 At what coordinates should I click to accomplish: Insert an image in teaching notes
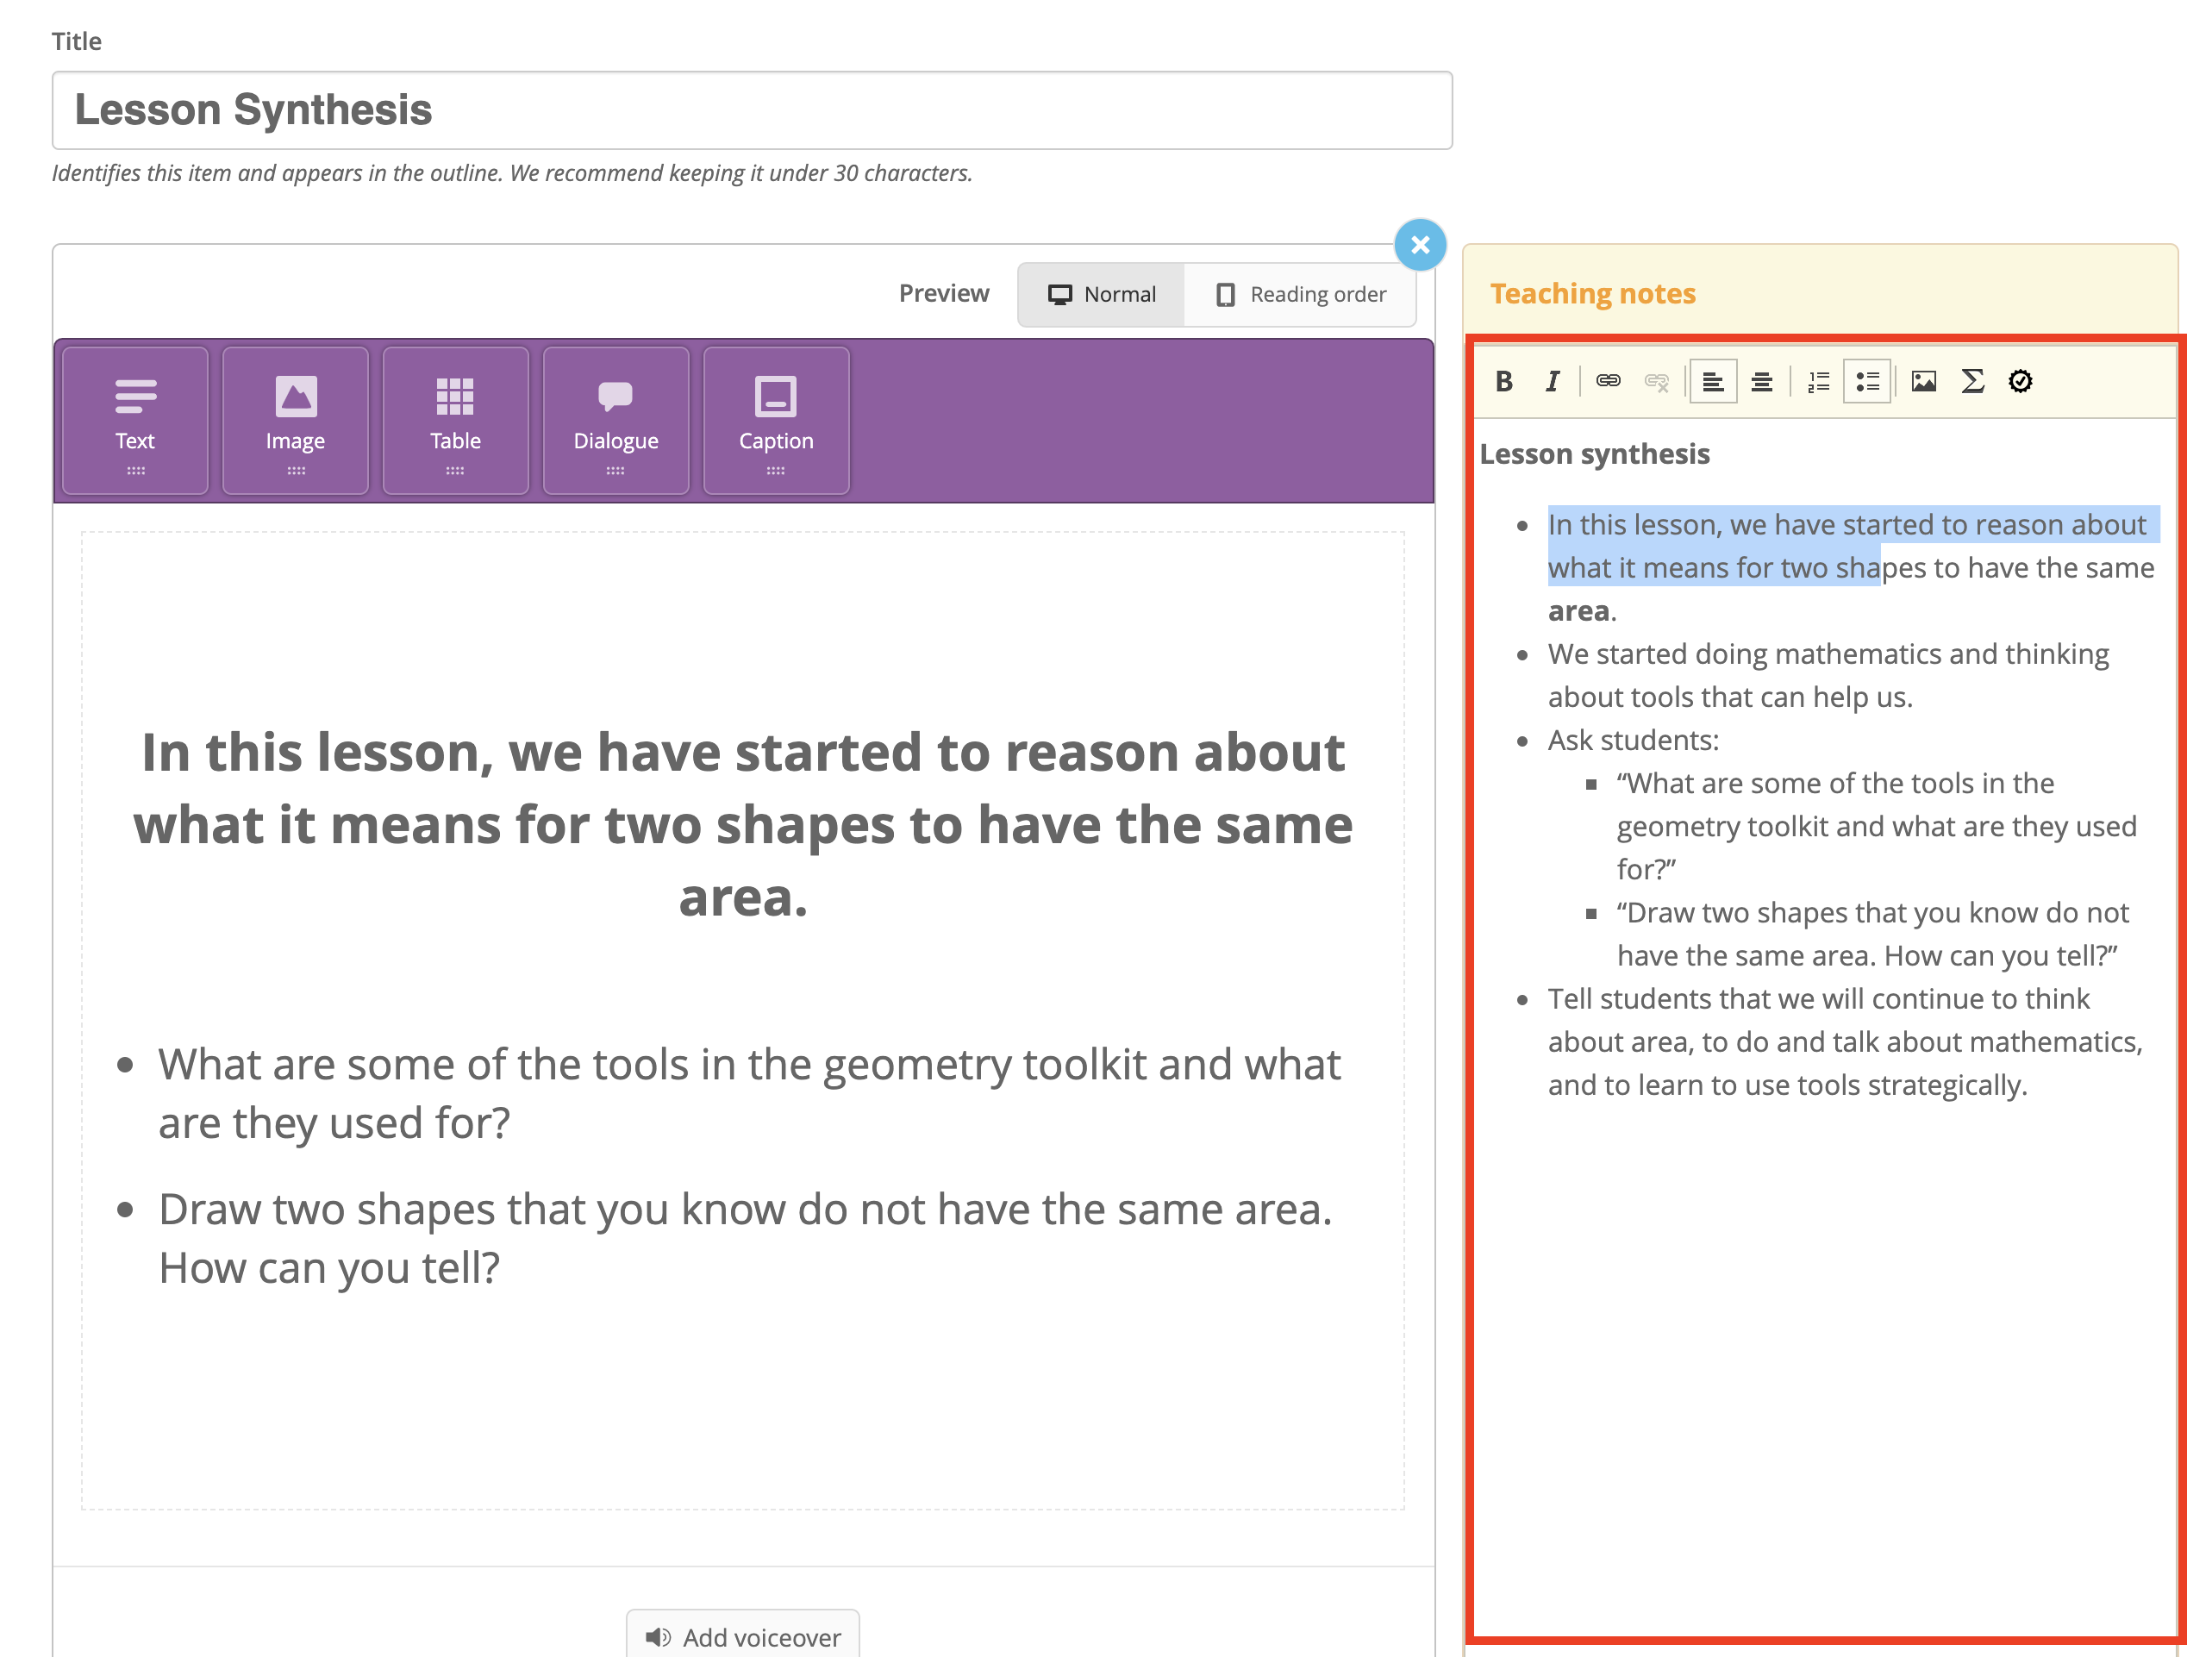coord(1923,381)
